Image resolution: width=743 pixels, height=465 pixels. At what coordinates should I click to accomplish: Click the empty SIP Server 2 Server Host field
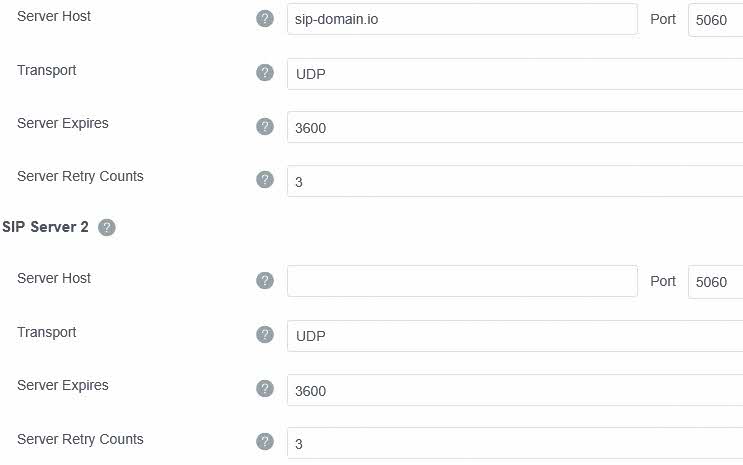pyautogui.click(x=462, y=281)
